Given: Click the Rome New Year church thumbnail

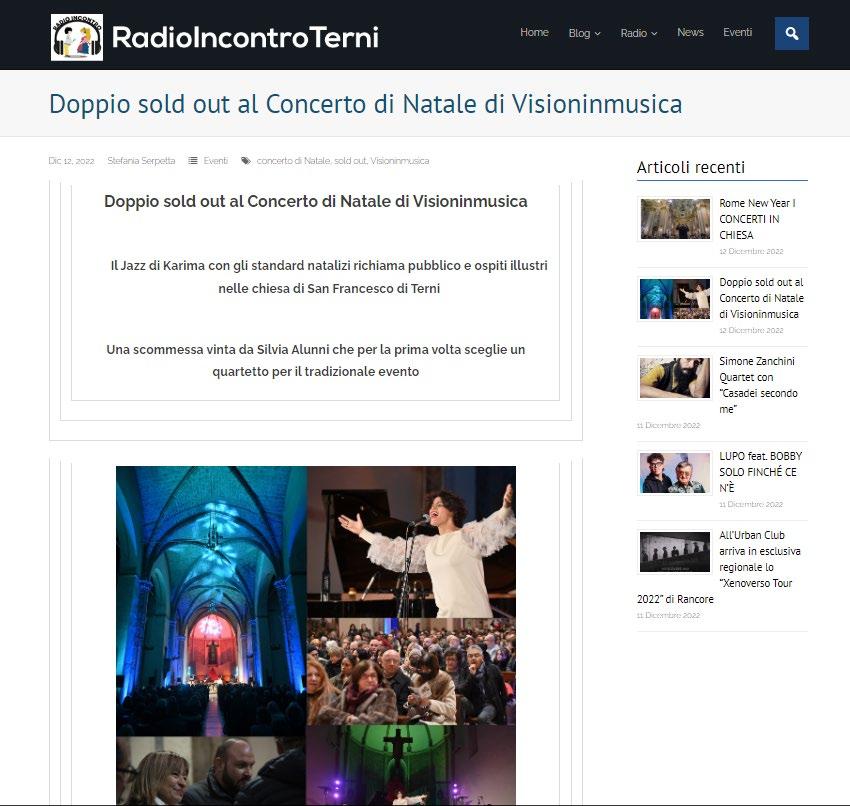Looking at the screenshot, I should click(675, 219).
